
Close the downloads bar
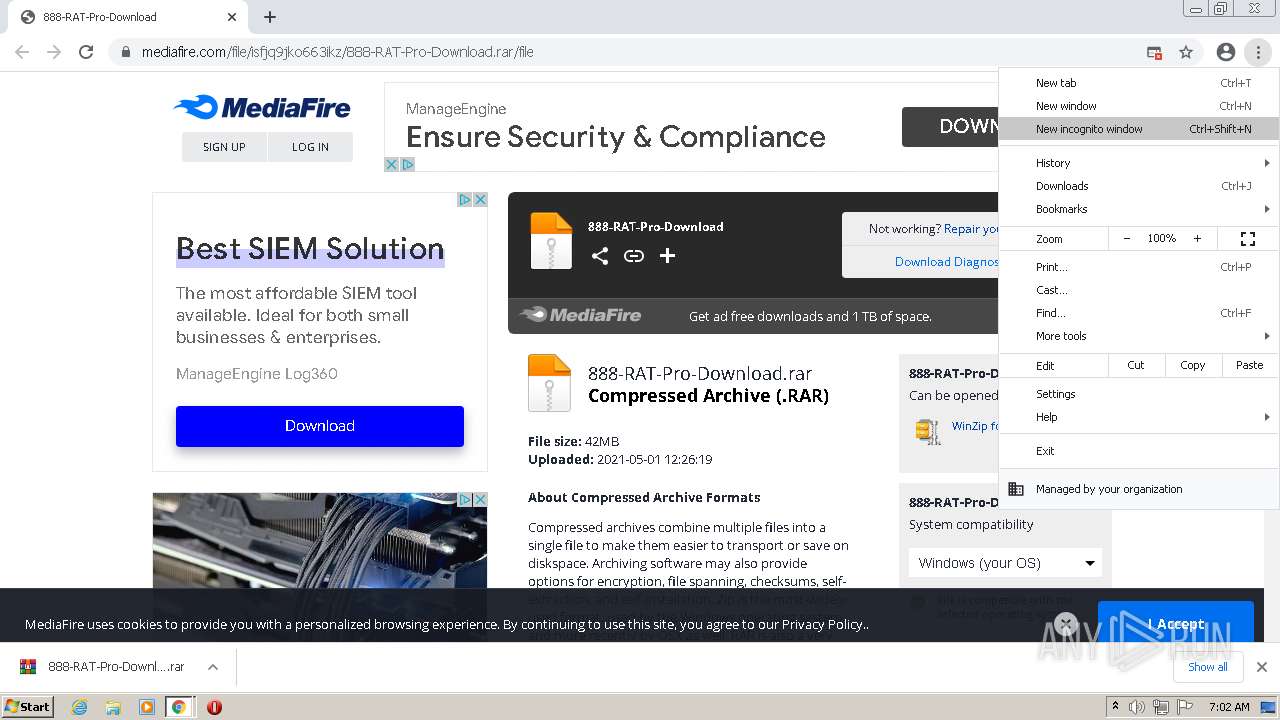click(x=1262, y=667)
